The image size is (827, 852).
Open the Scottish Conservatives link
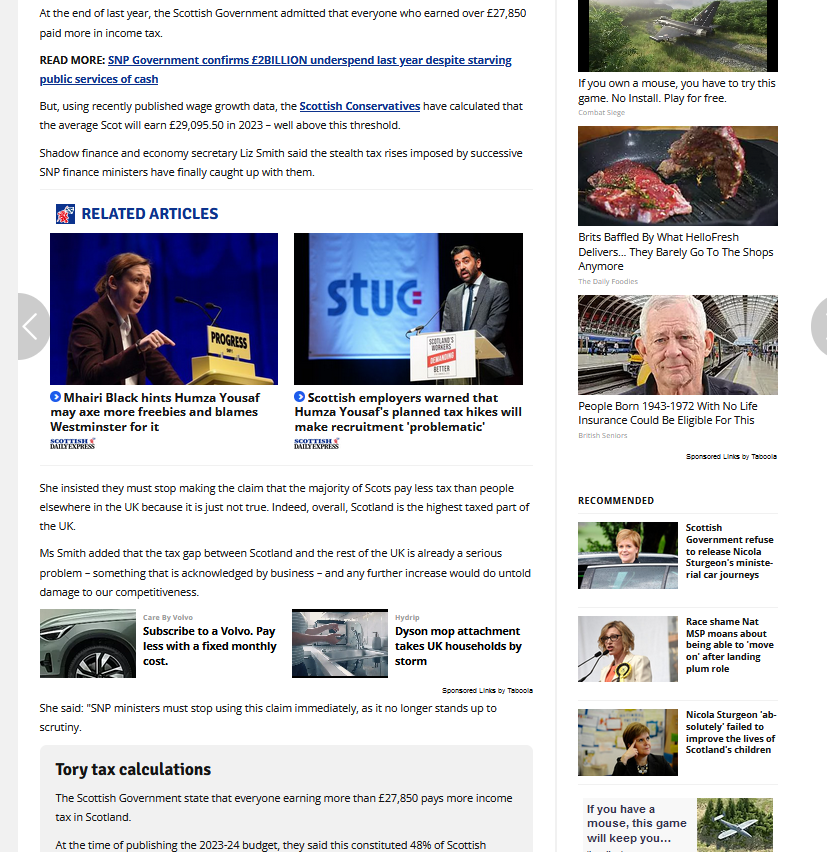click(360, 106)
